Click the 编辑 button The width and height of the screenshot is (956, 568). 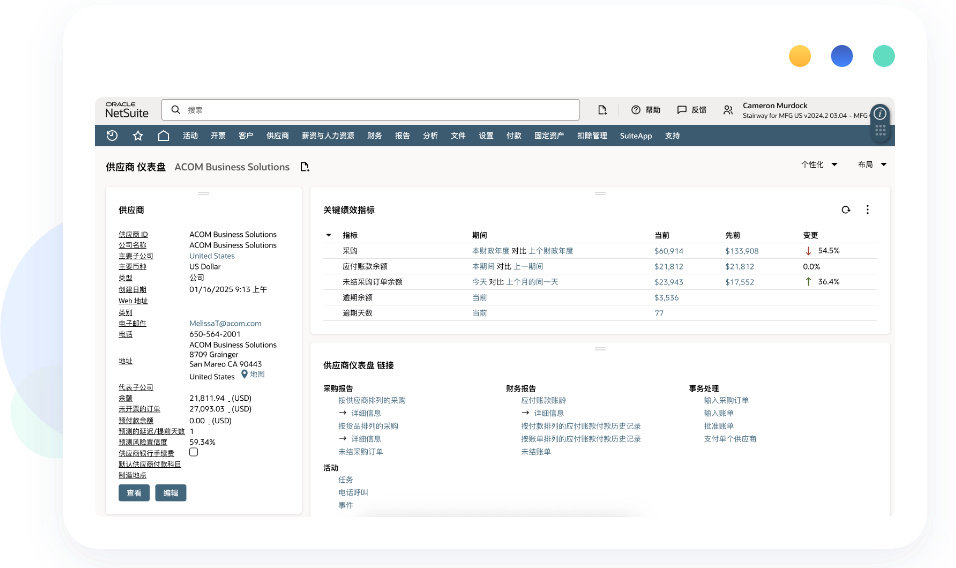point(170,492)
